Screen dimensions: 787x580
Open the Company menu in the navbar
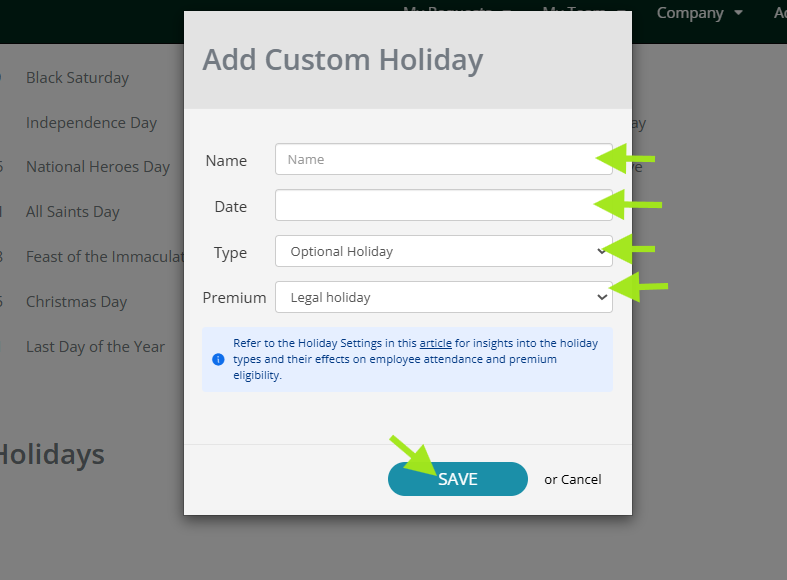[x=699, y=13]
